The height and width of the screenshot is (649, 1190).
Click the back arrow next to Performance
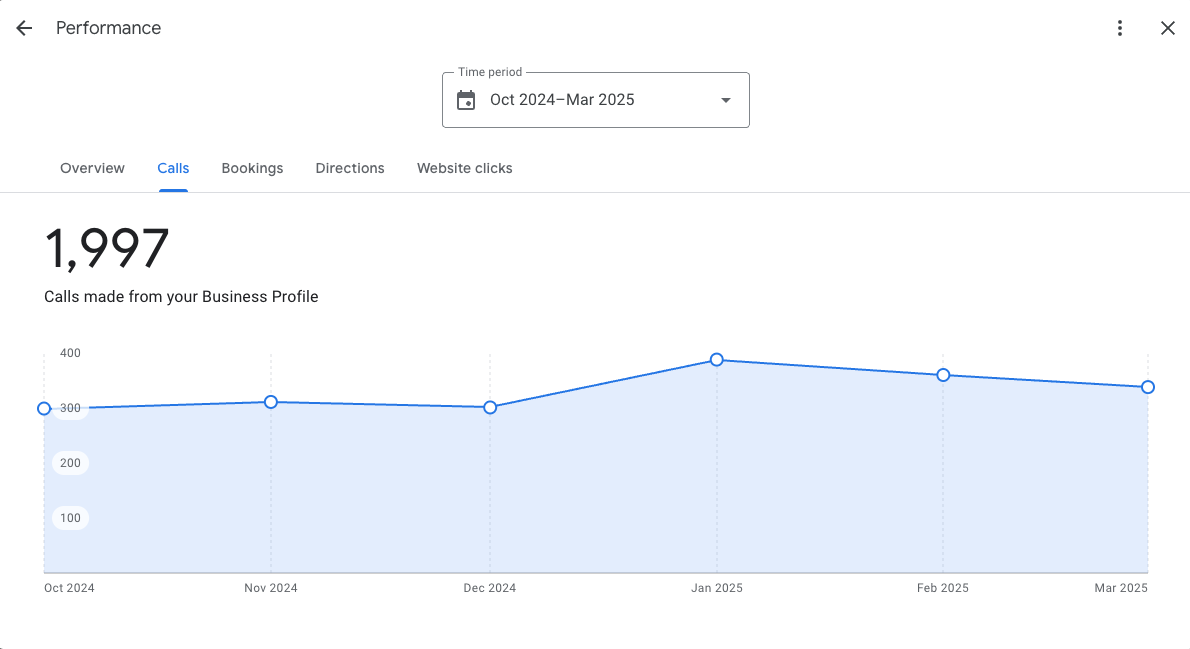click(x=24, y=28)
